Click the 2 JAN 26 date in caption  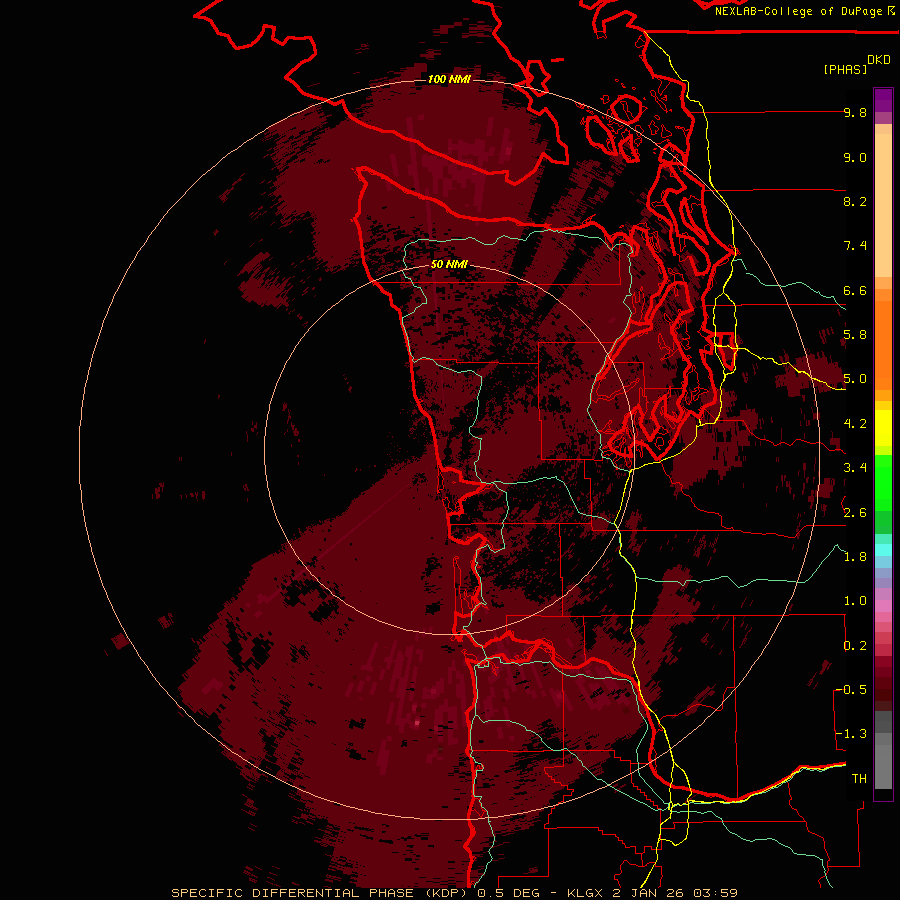click(x=650, y=893)
